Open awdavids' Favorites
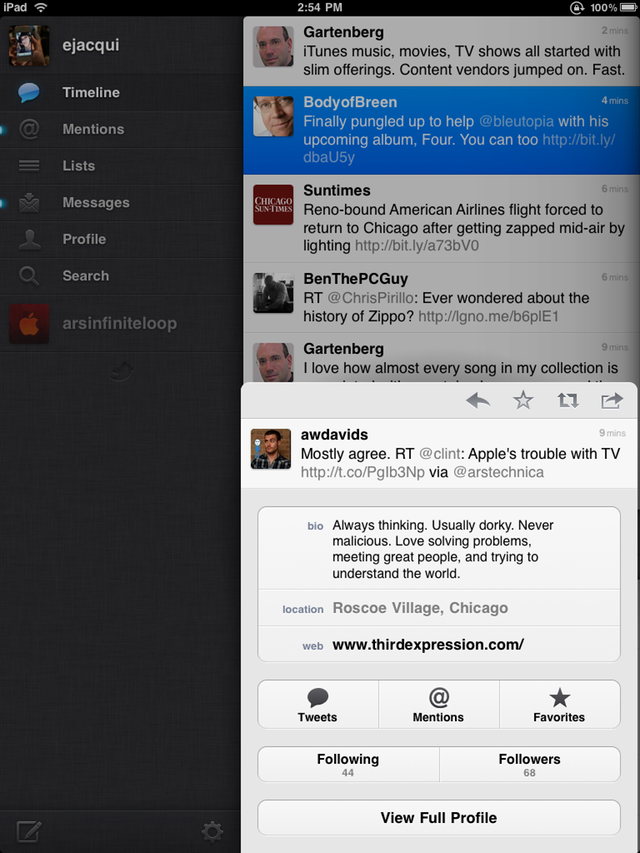The height and width of the screenshot is (853, 640). coord(559,704)
